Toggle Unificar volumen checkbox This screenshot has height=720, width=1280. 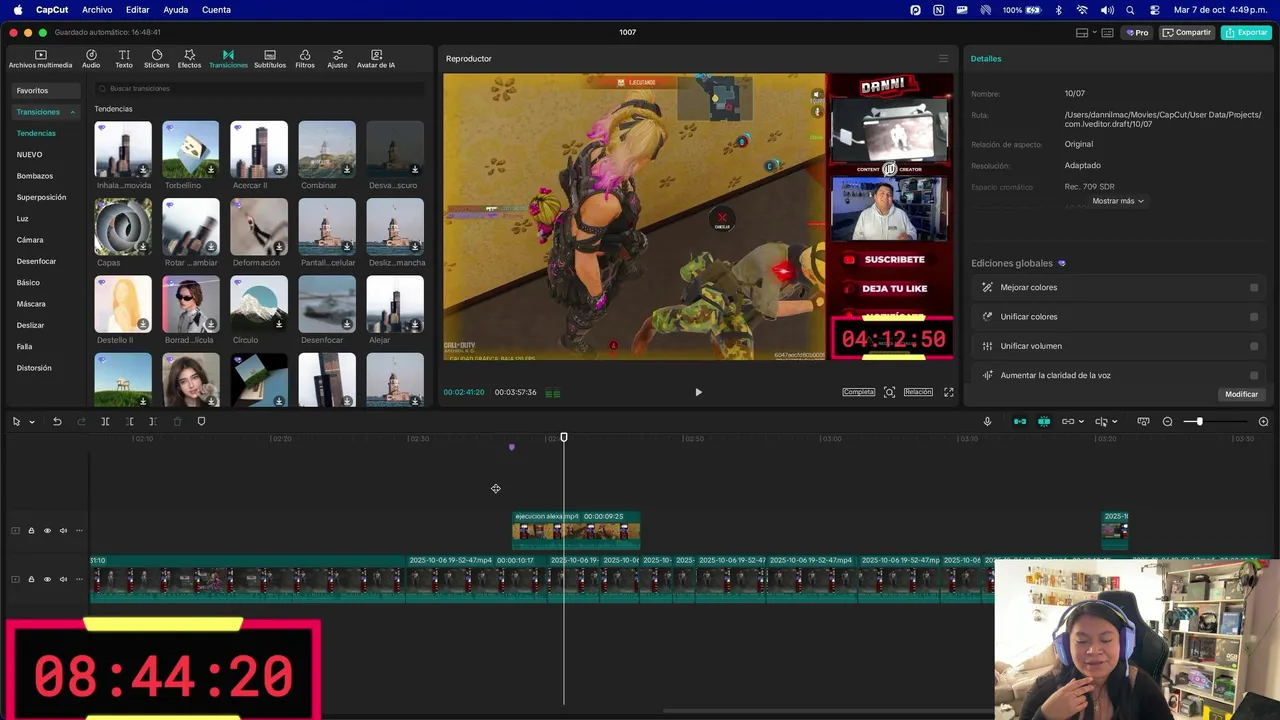click(1254, 346)
